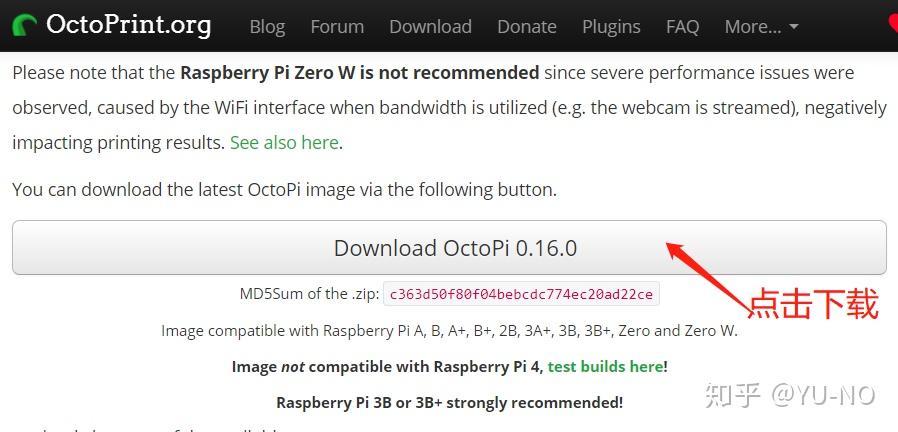Open the FAQ nav item

(682, 27)
